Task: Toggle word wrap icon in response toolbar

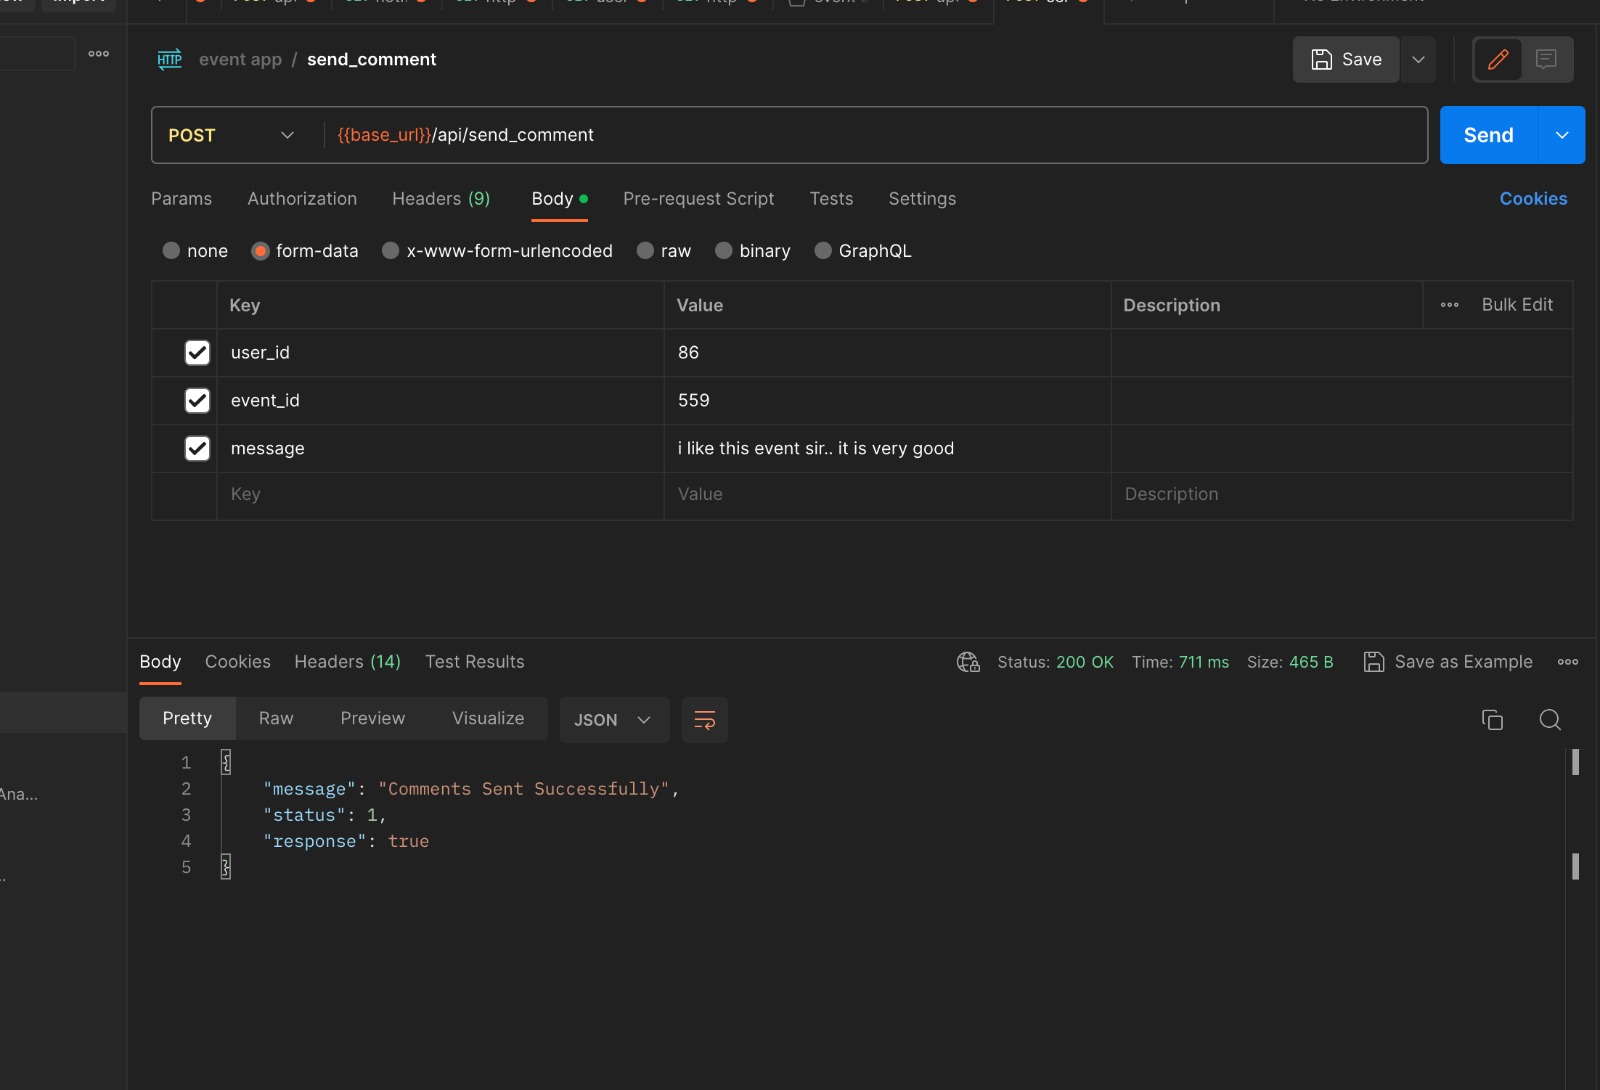Action: [x=704, y=720]
